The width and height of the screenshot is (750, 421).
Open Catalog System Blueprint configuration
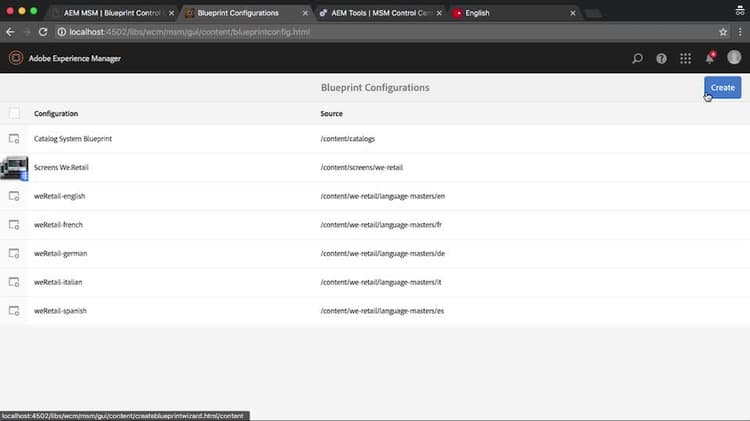(73, 139)
